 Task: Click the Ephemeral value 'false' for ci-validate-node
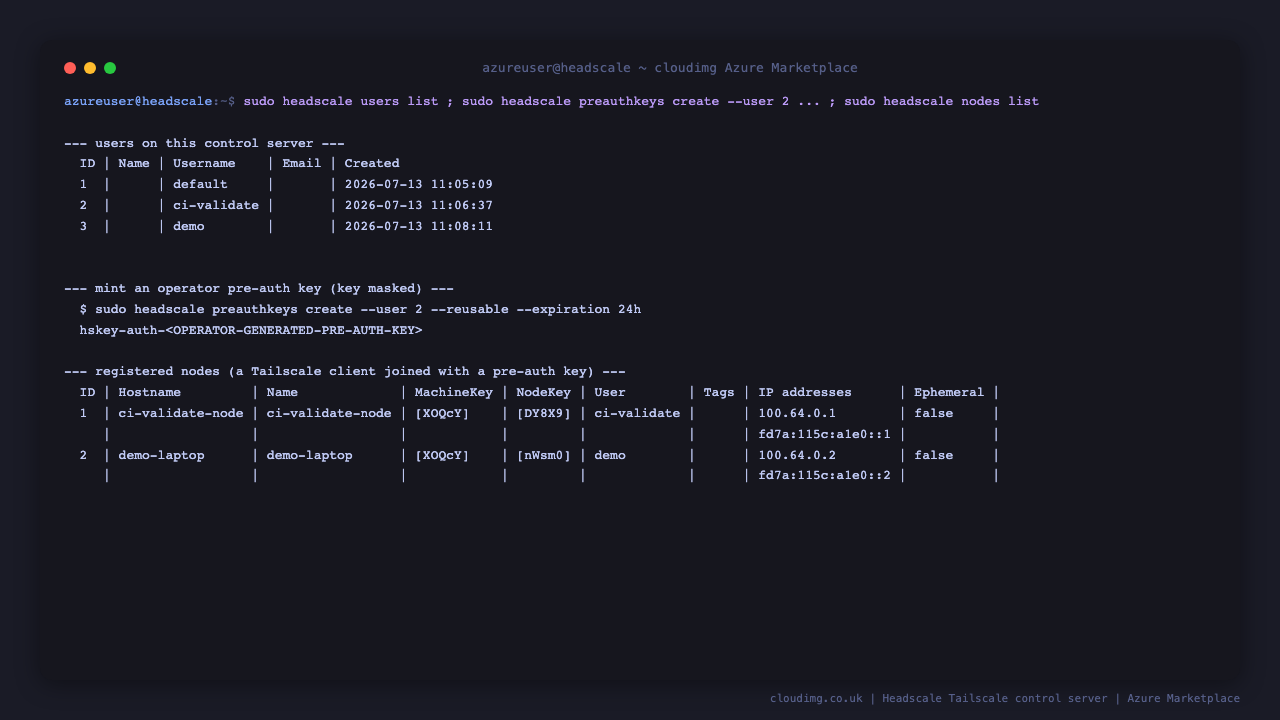[933, 413]
